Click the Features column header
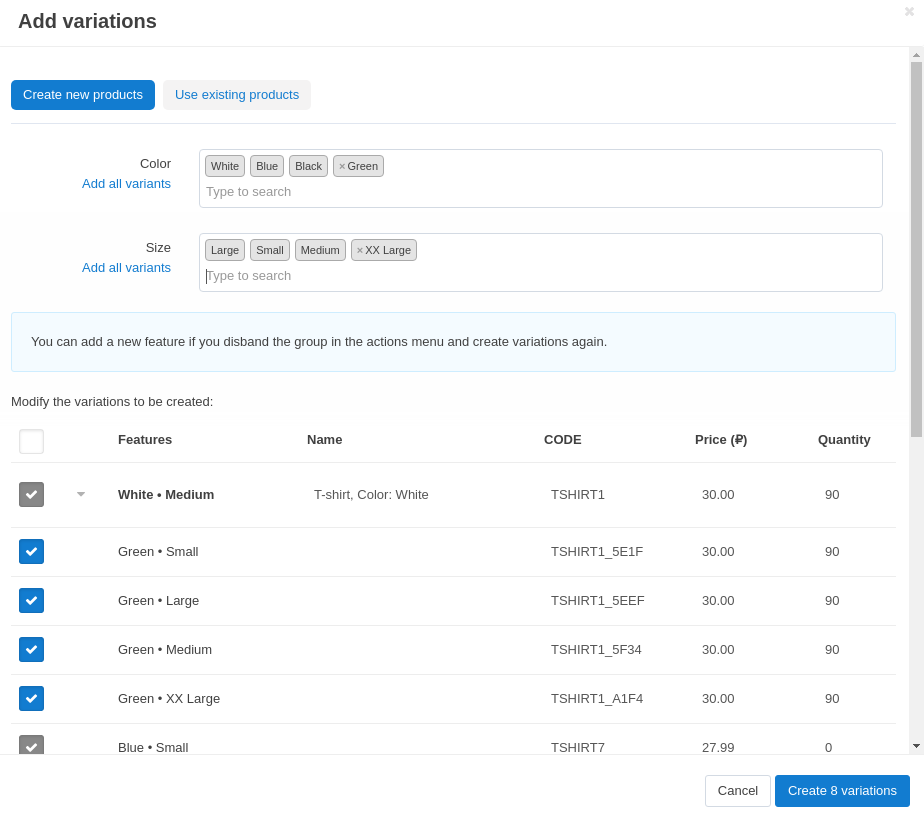The image size is (924, 823). coord(145,440)
